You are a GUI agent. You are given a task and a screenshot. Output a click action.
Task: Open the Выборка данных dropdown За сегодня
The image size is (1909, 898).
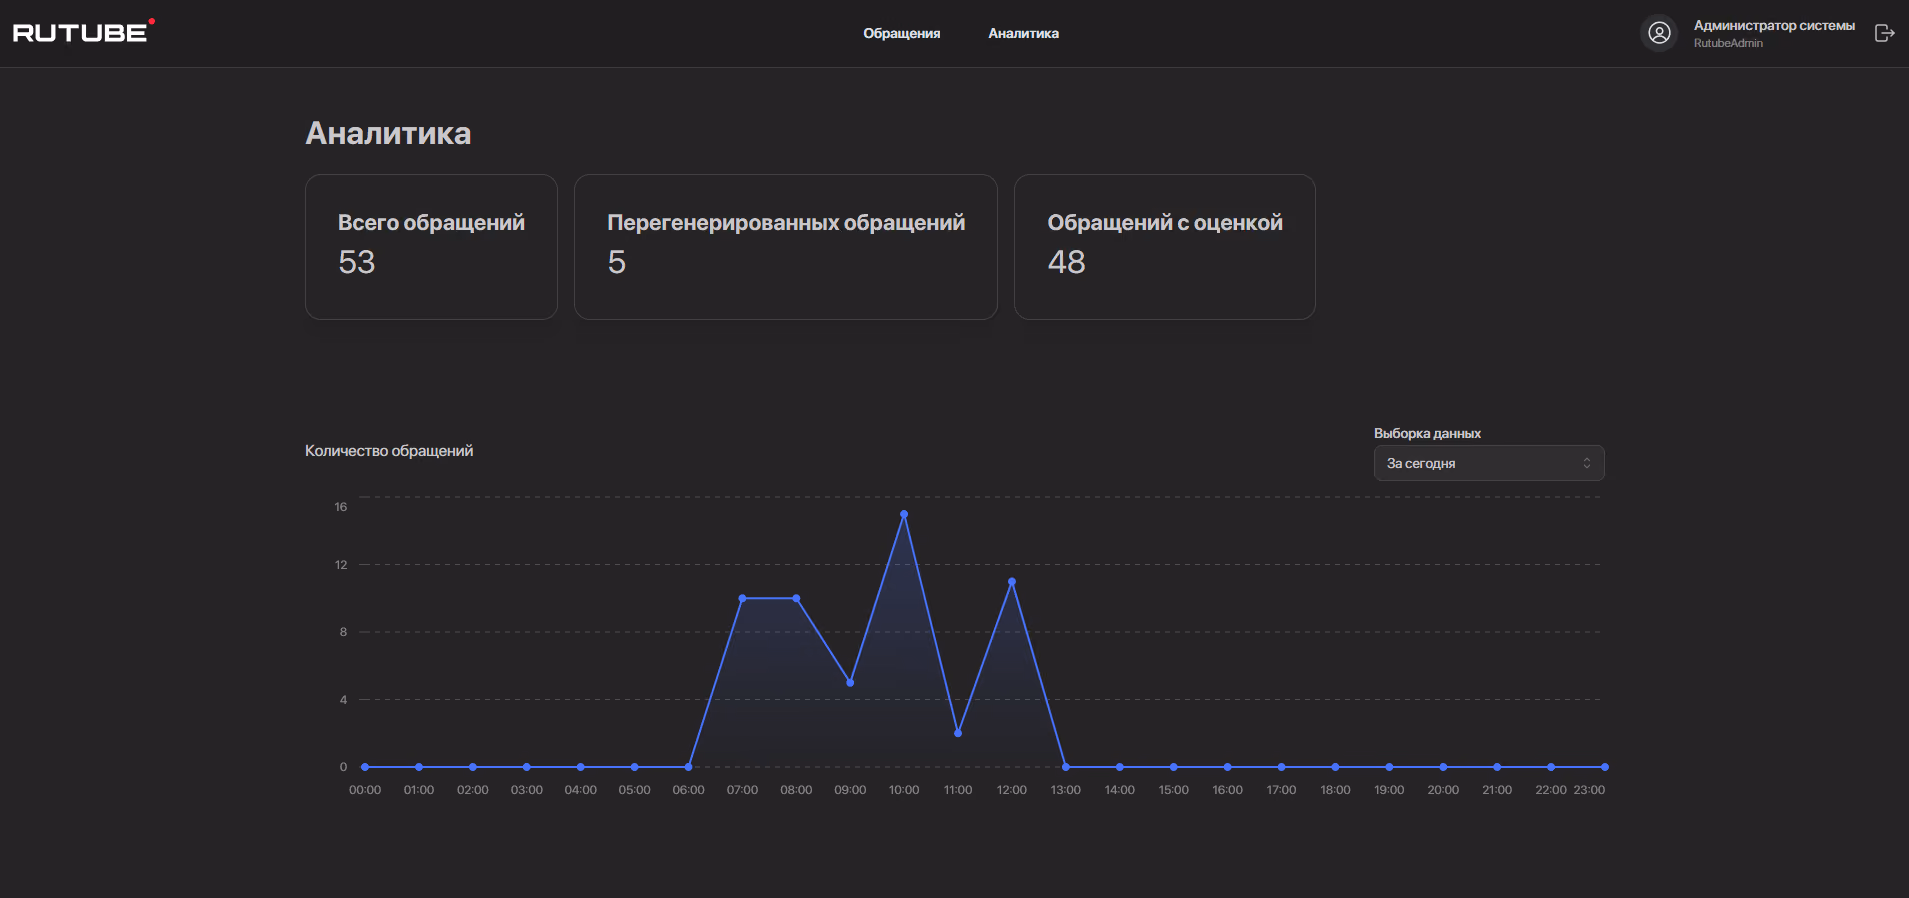1489,463
